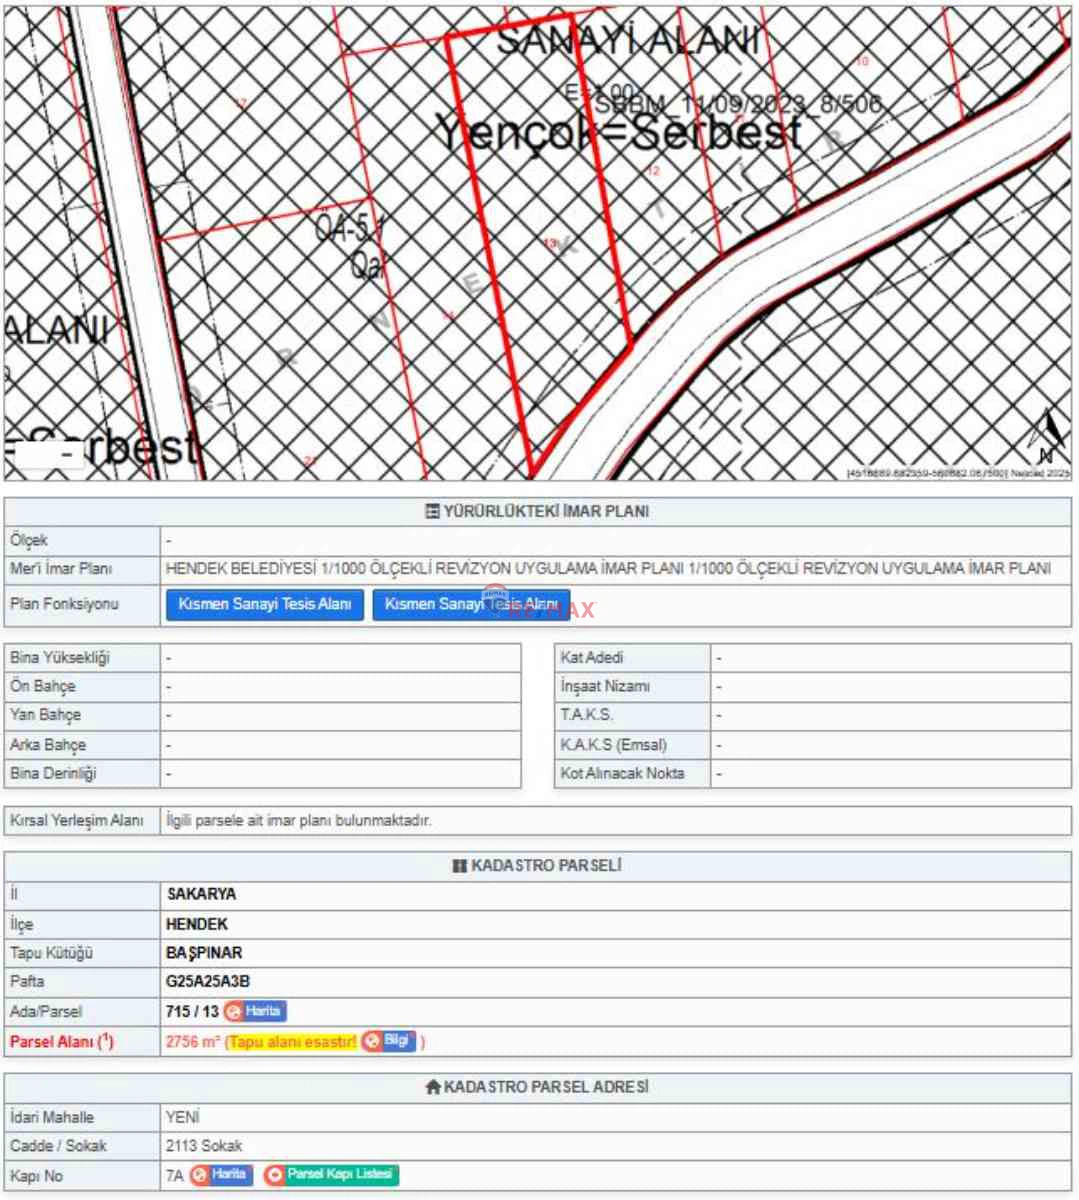This screenshot has height=1200, width=1079.
Task: Click the YENİ İdari Mahalle value
Action: click(183, 1117)
